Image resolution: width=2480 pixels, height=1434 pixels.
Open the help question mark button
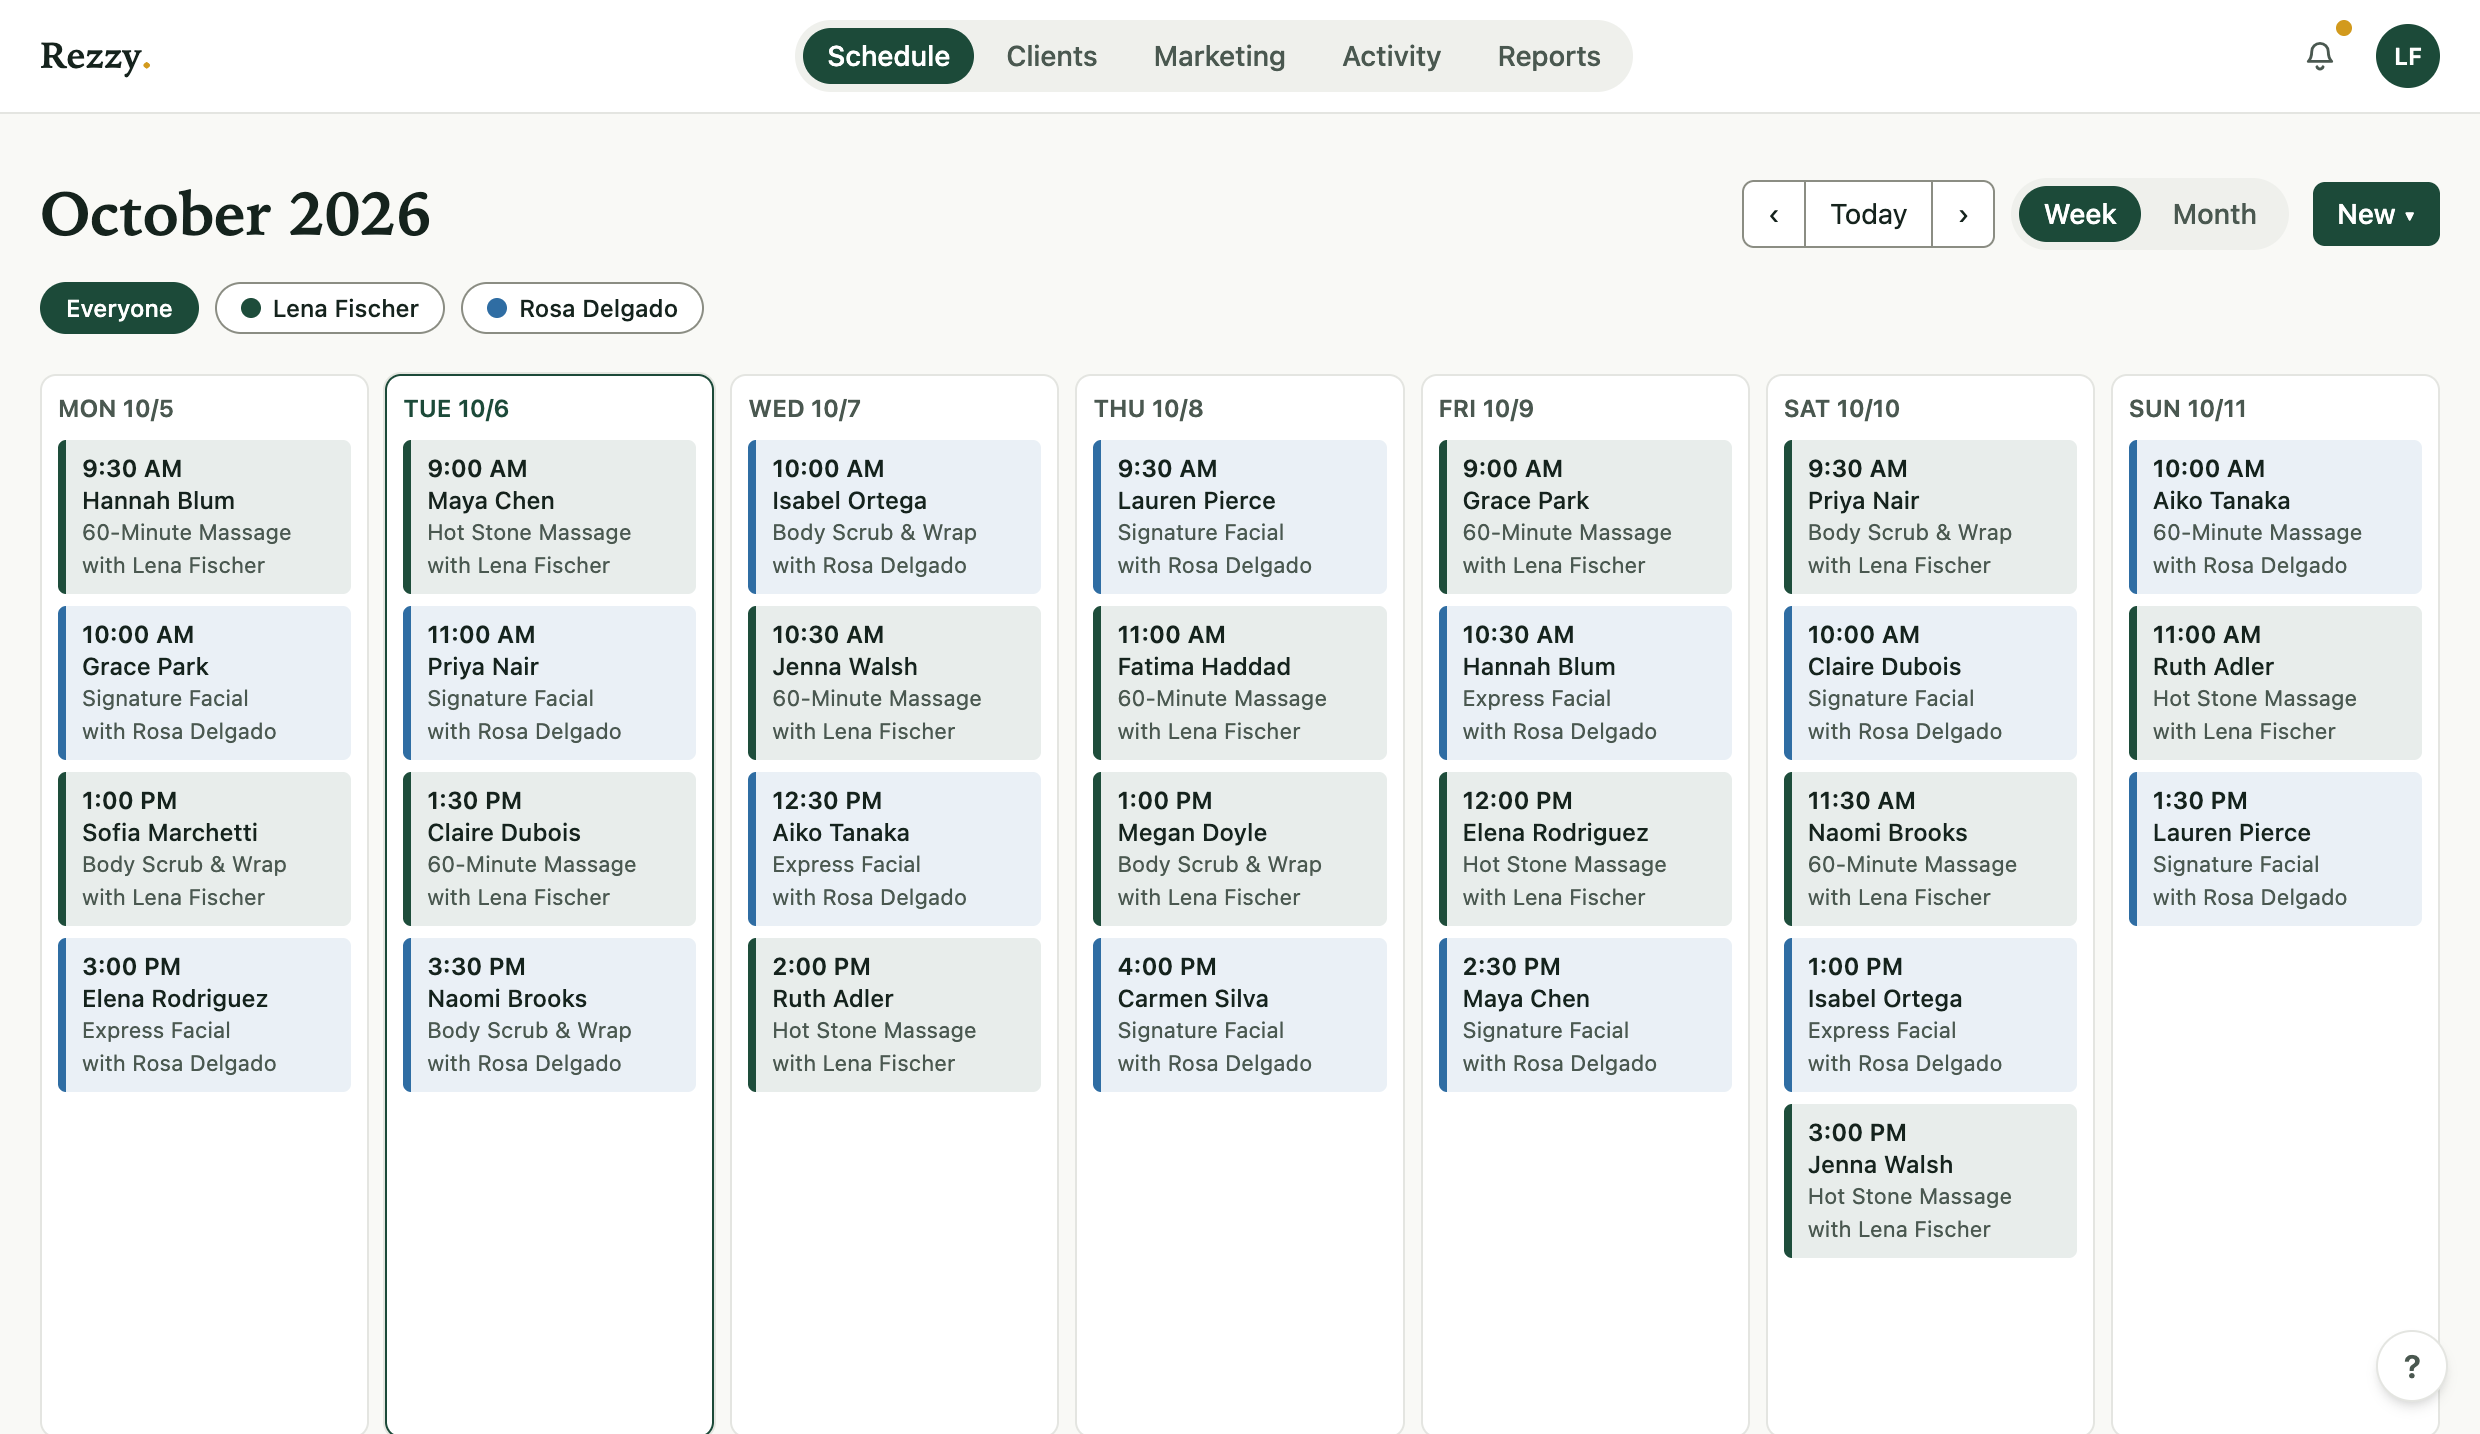pos(2411,1366)
